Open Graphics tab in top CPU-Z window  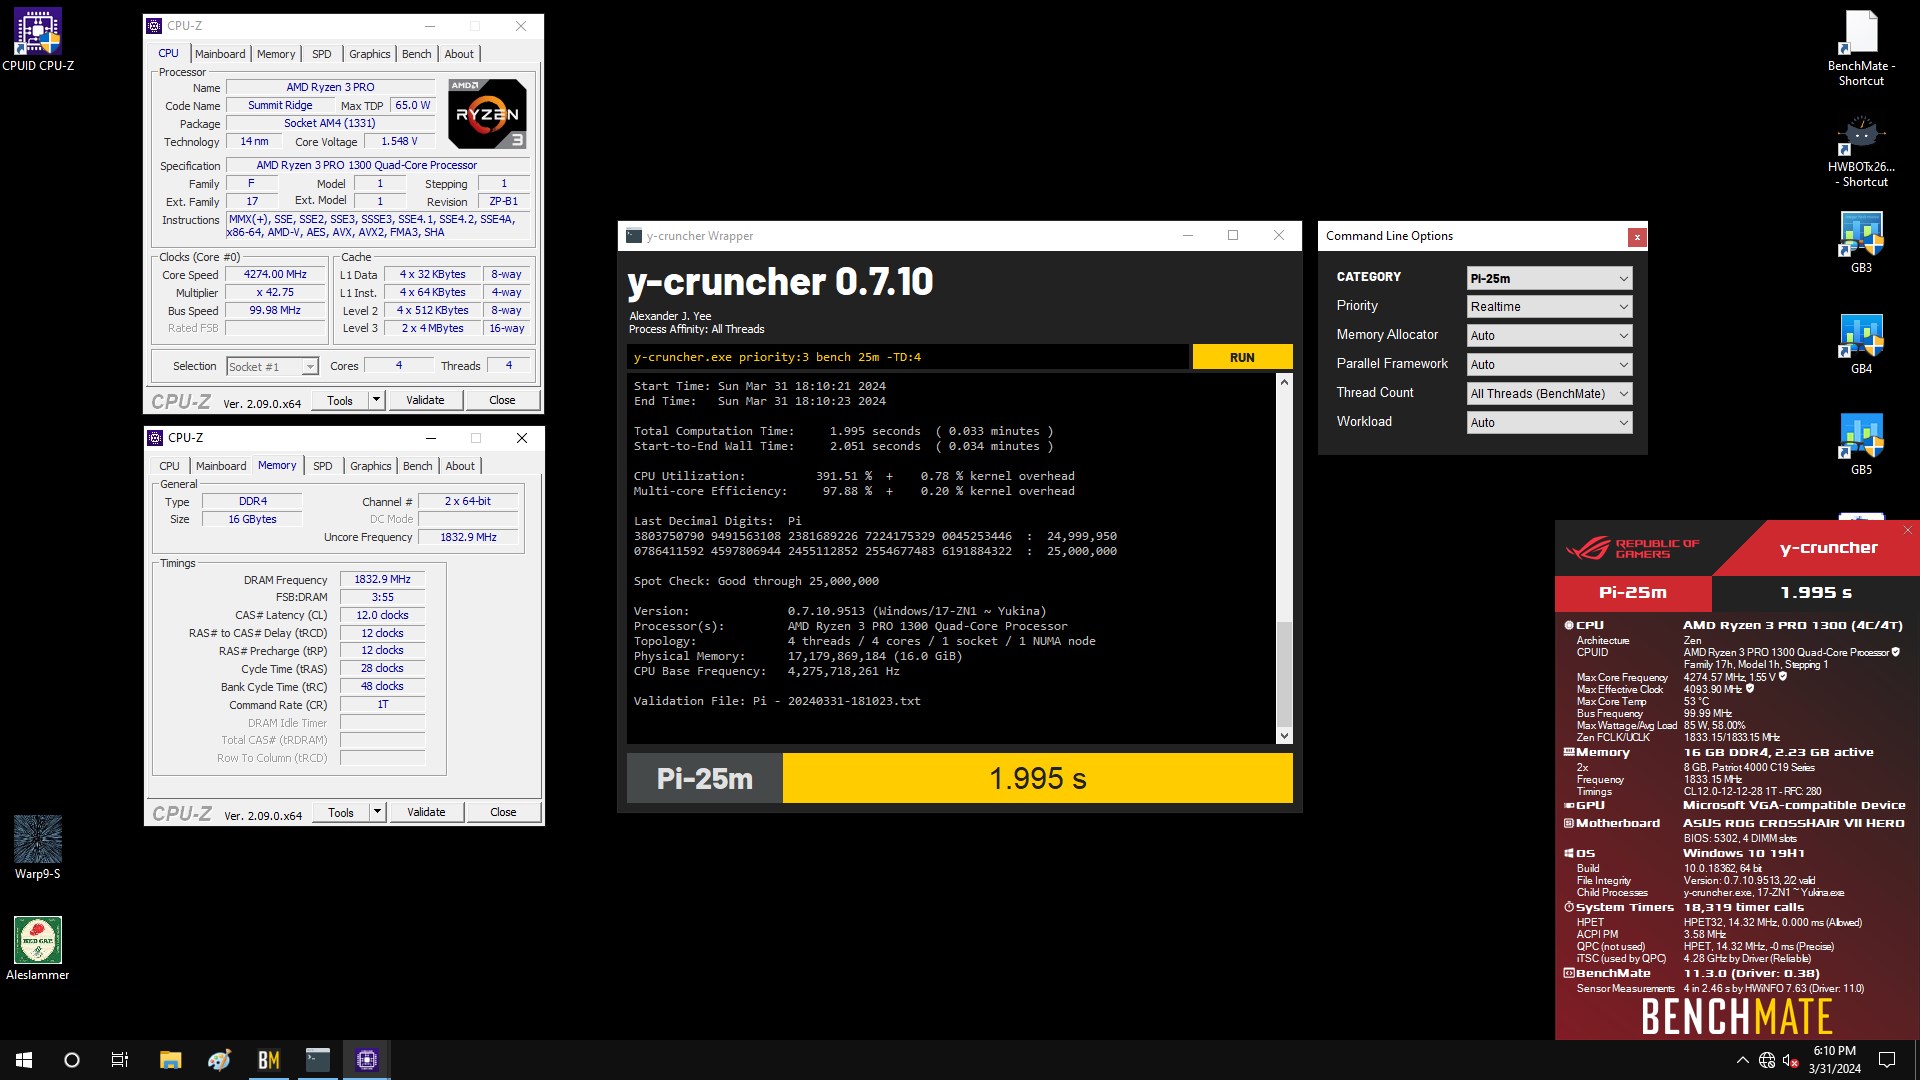click(x=369, y=54)
